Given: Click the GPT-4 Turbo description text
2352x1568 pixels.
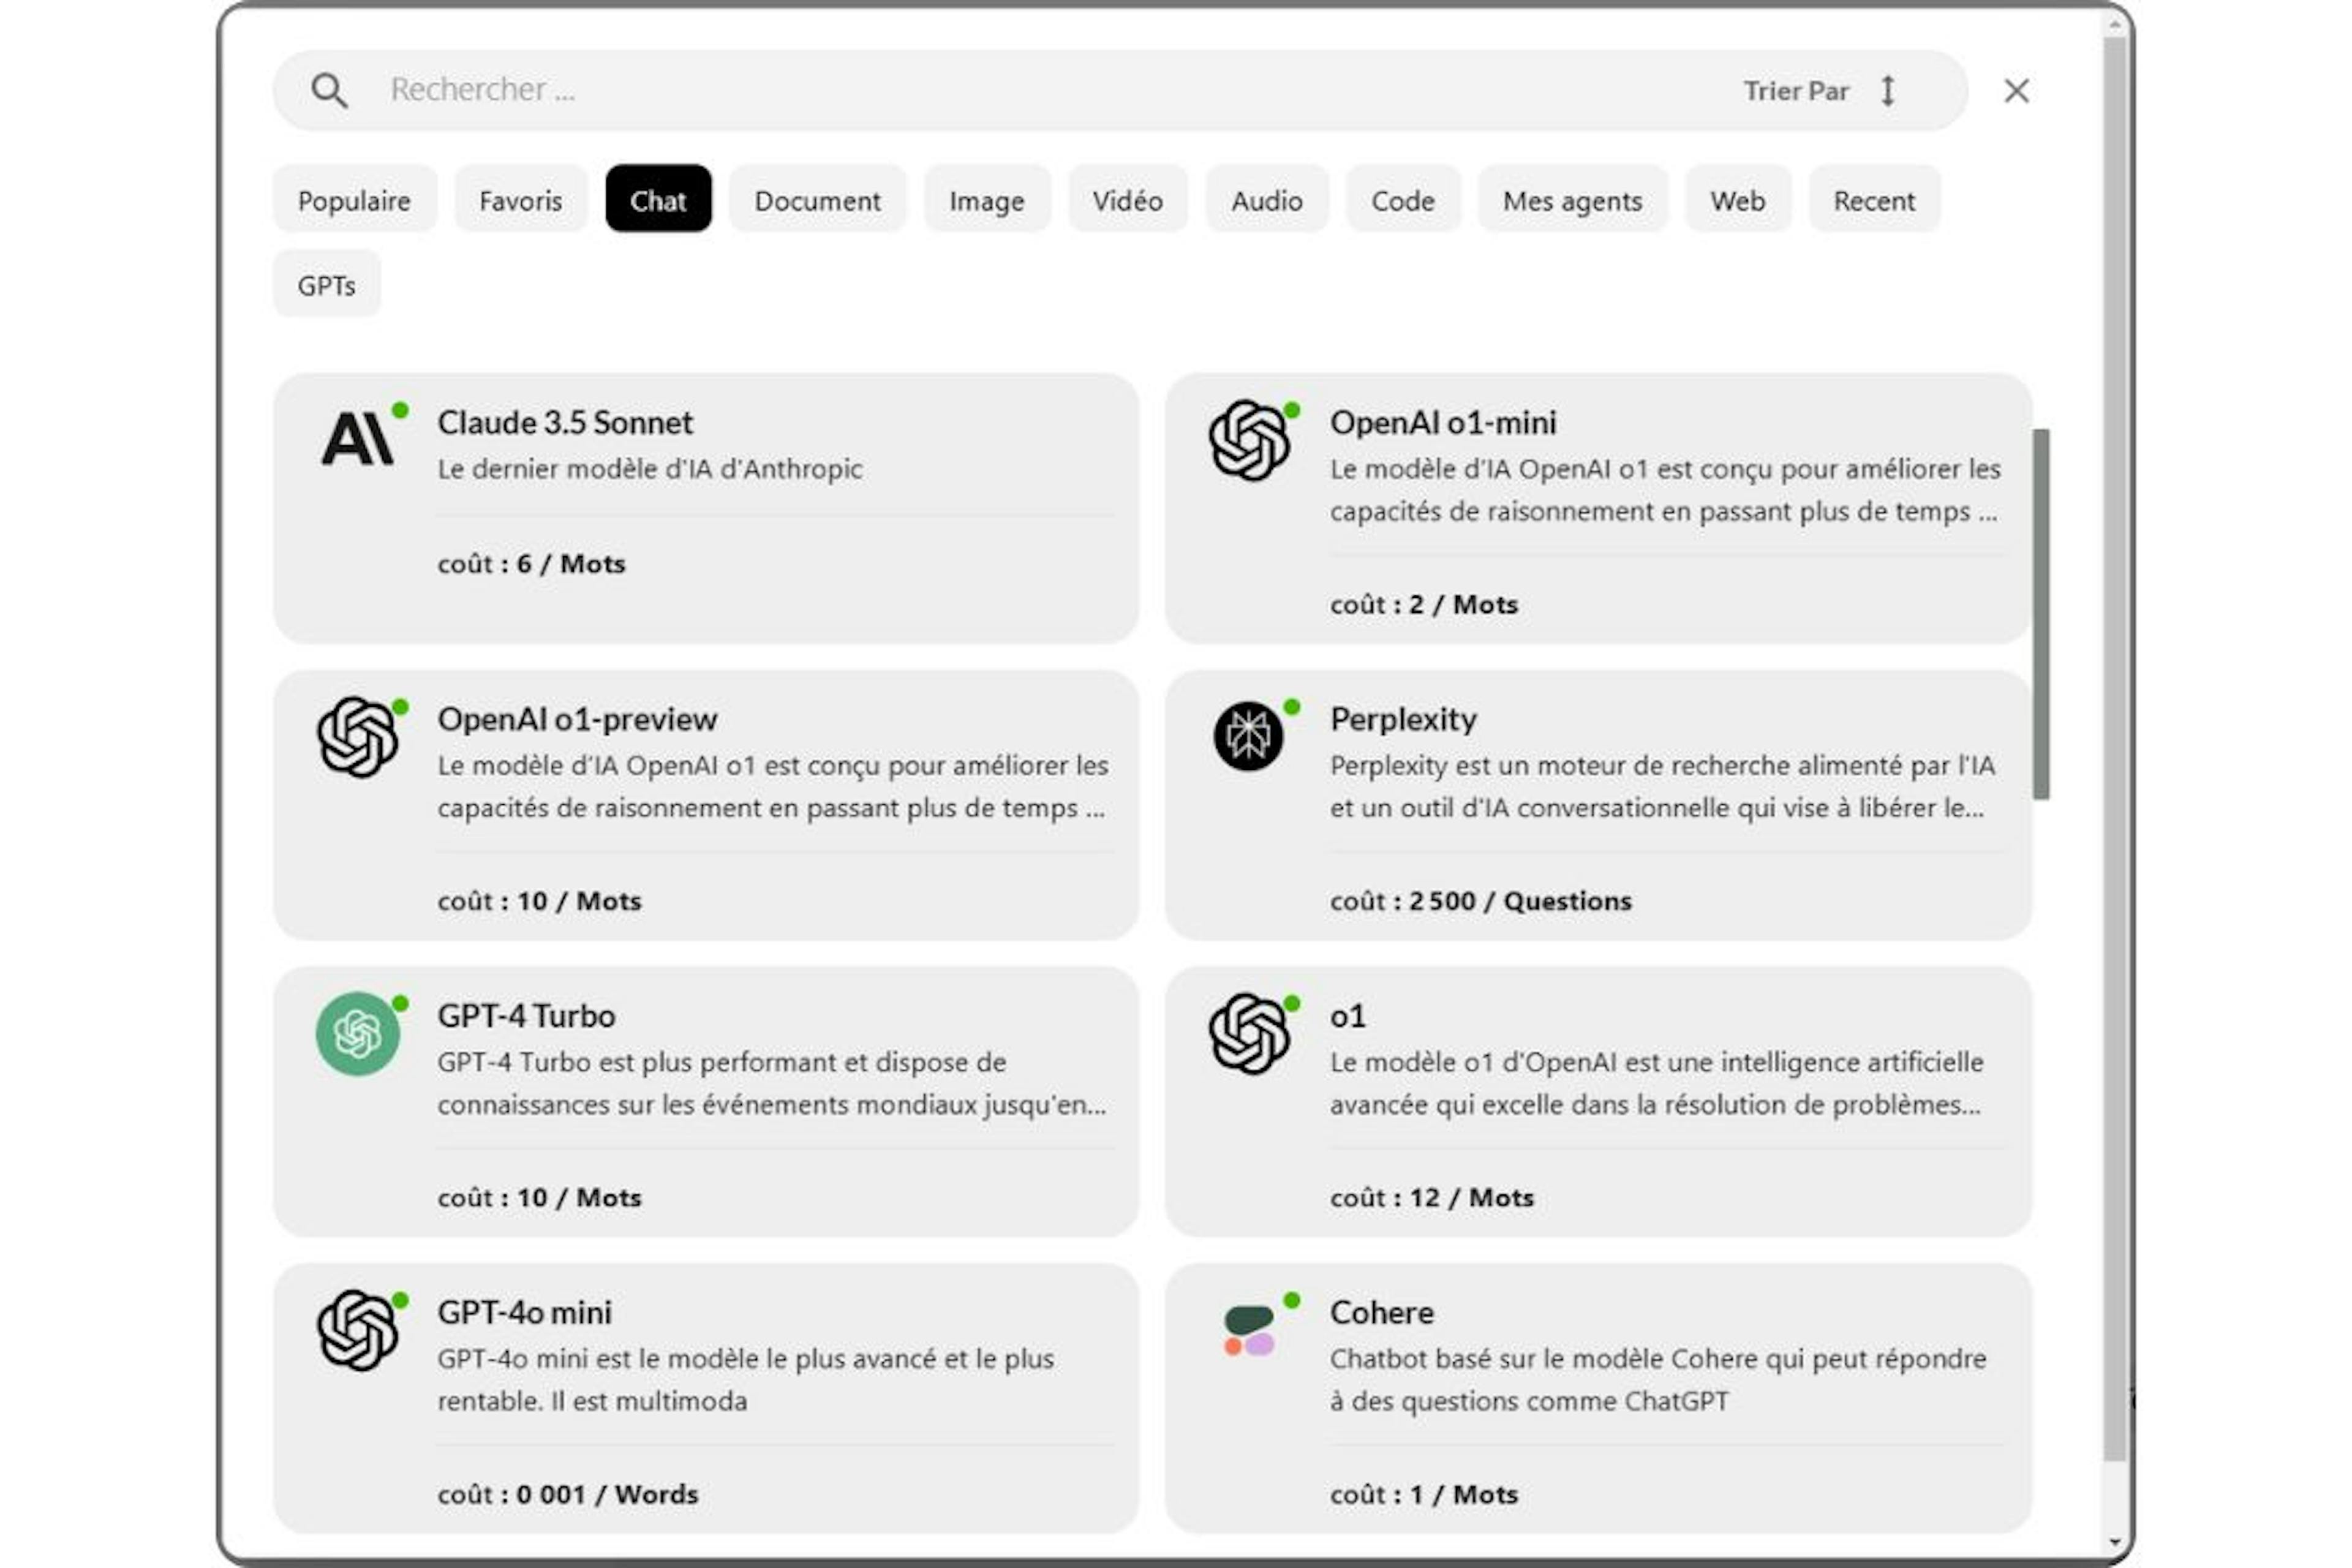Looking at the screenshot, I should (x=771, y=1083).
